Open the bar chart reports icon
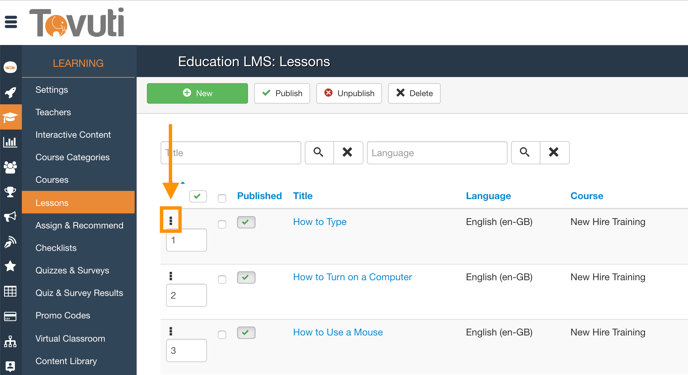Image resolution: width=688 pixels, height=375 pixels. tap(10, 142)
